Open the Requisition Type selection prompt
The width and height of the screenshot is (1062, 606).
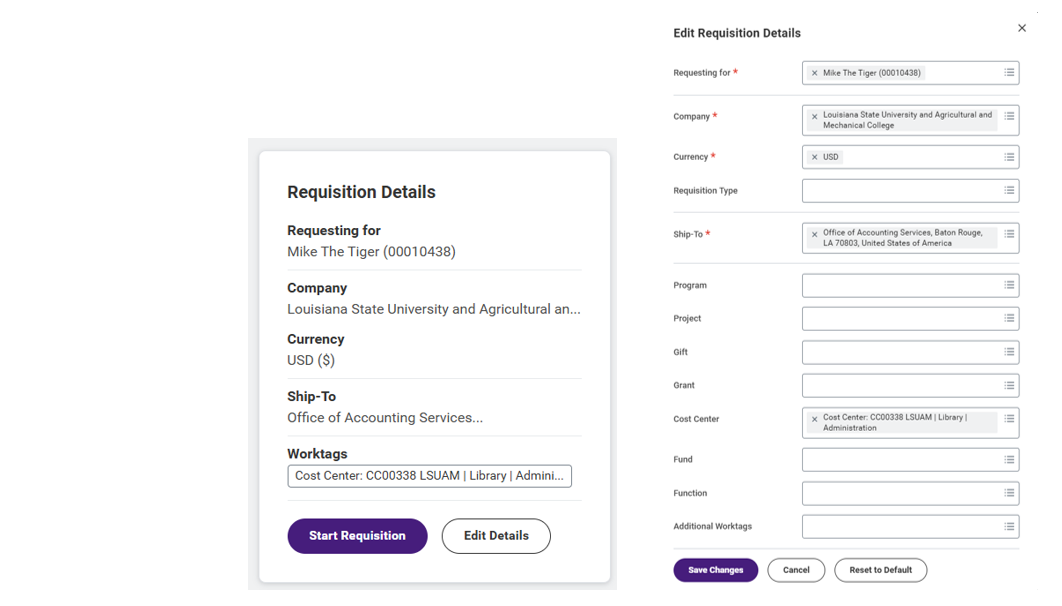tap(1009, 190)
